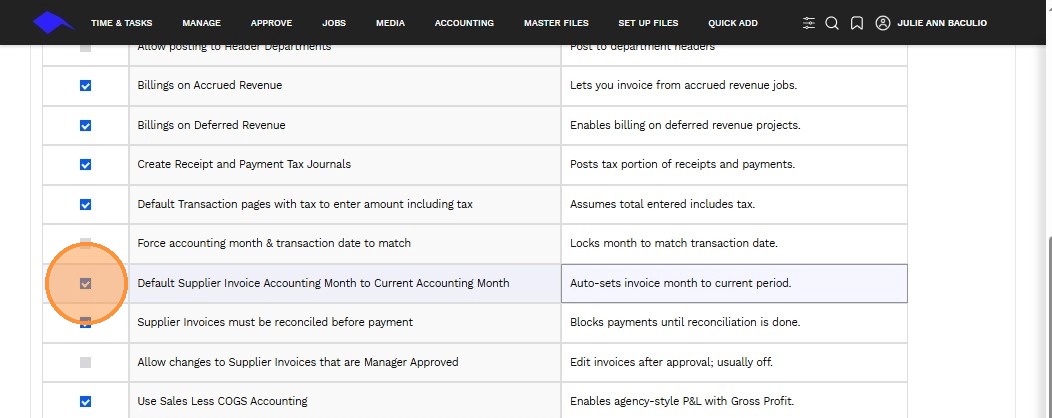Uncheck Default Transaction pages with tax option
This screenshot has width=1052, height=418.
click(85, 205)
